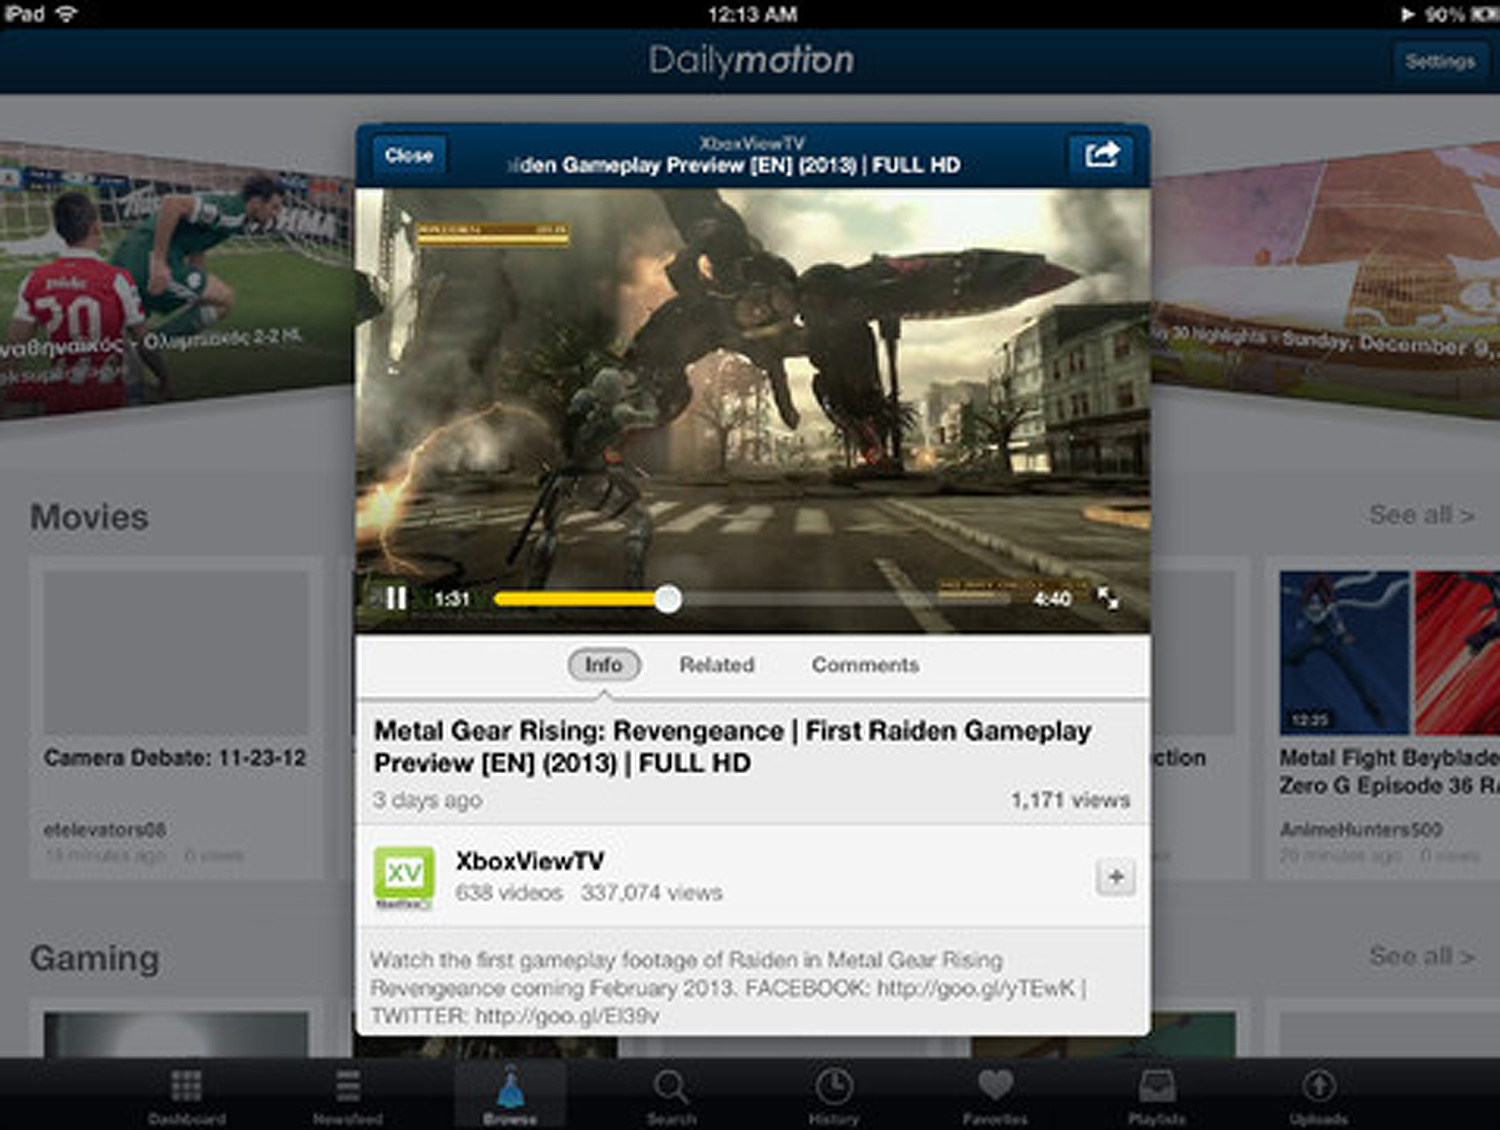
Task: Tap the share icon in video header
Action: tap(1101, 155)
